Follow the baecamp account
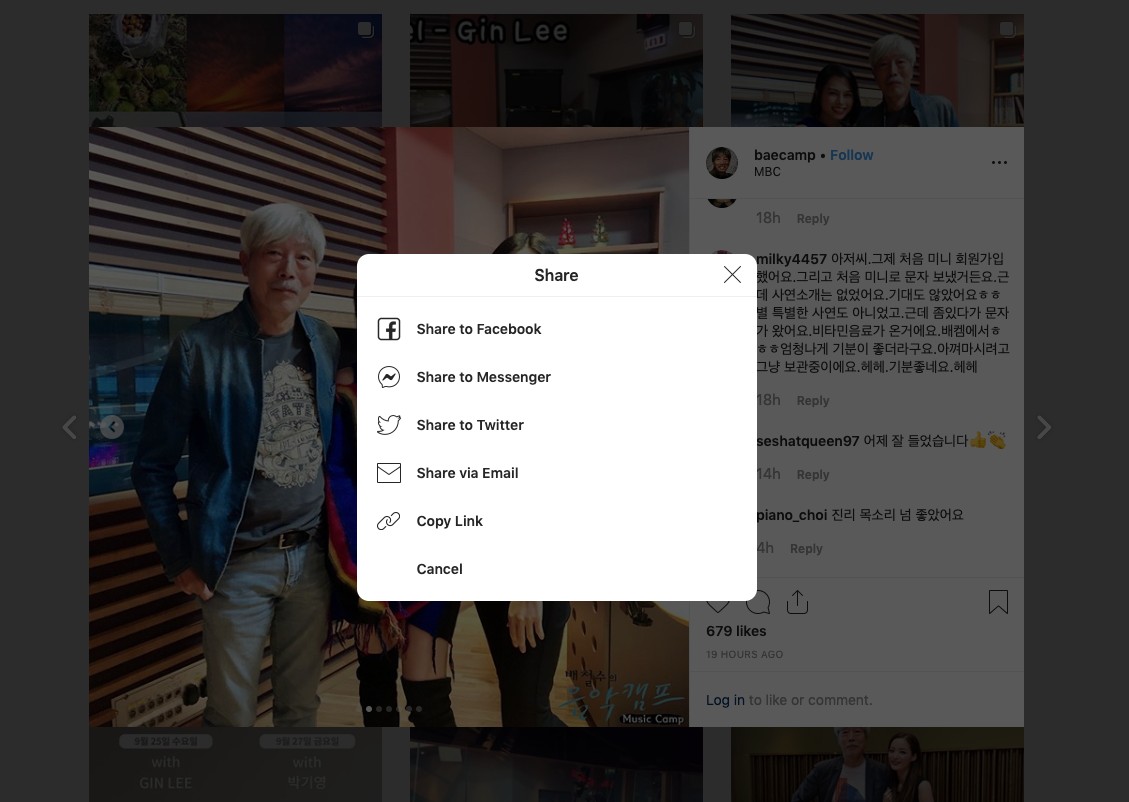Viewport: 1129px width, 802px height. click(x=851, y=155)
